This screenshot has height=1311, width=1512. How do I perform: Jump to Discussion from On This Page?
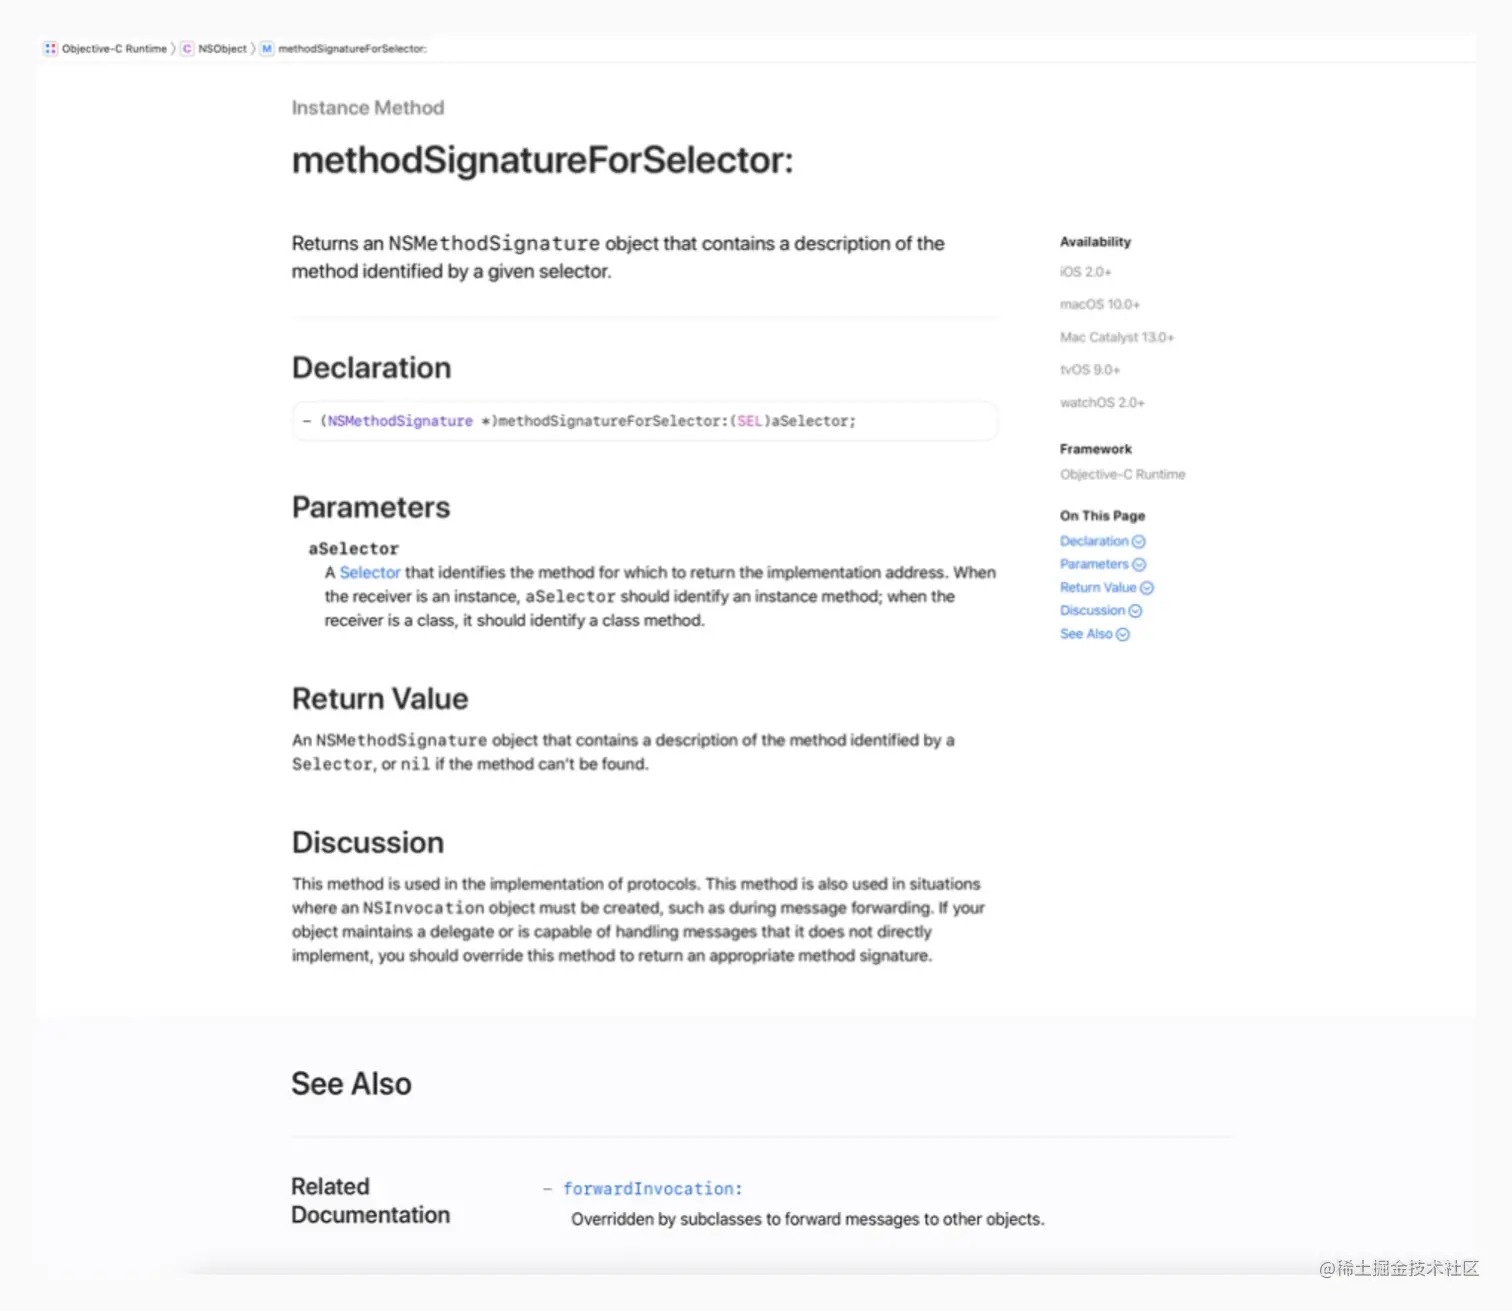coord(1092,611)
